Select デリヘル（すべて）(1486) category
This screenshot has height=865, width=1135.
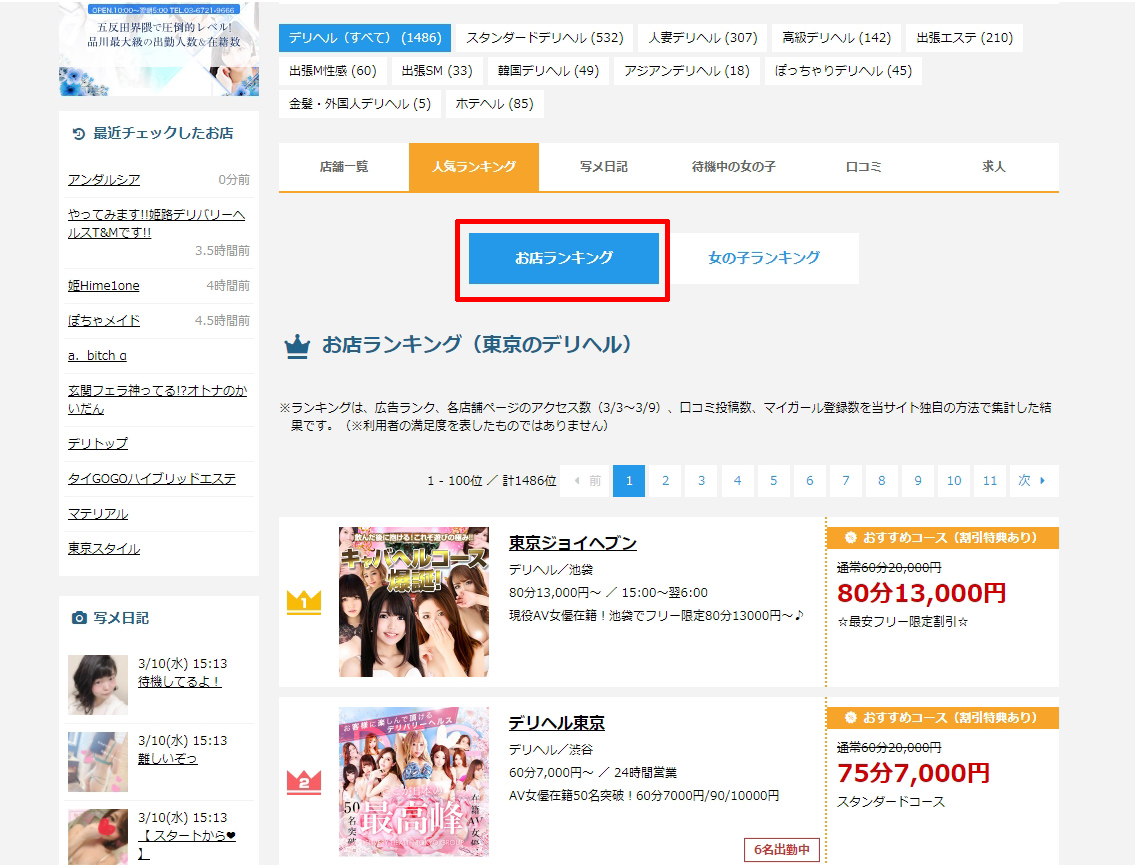[365, 38]
